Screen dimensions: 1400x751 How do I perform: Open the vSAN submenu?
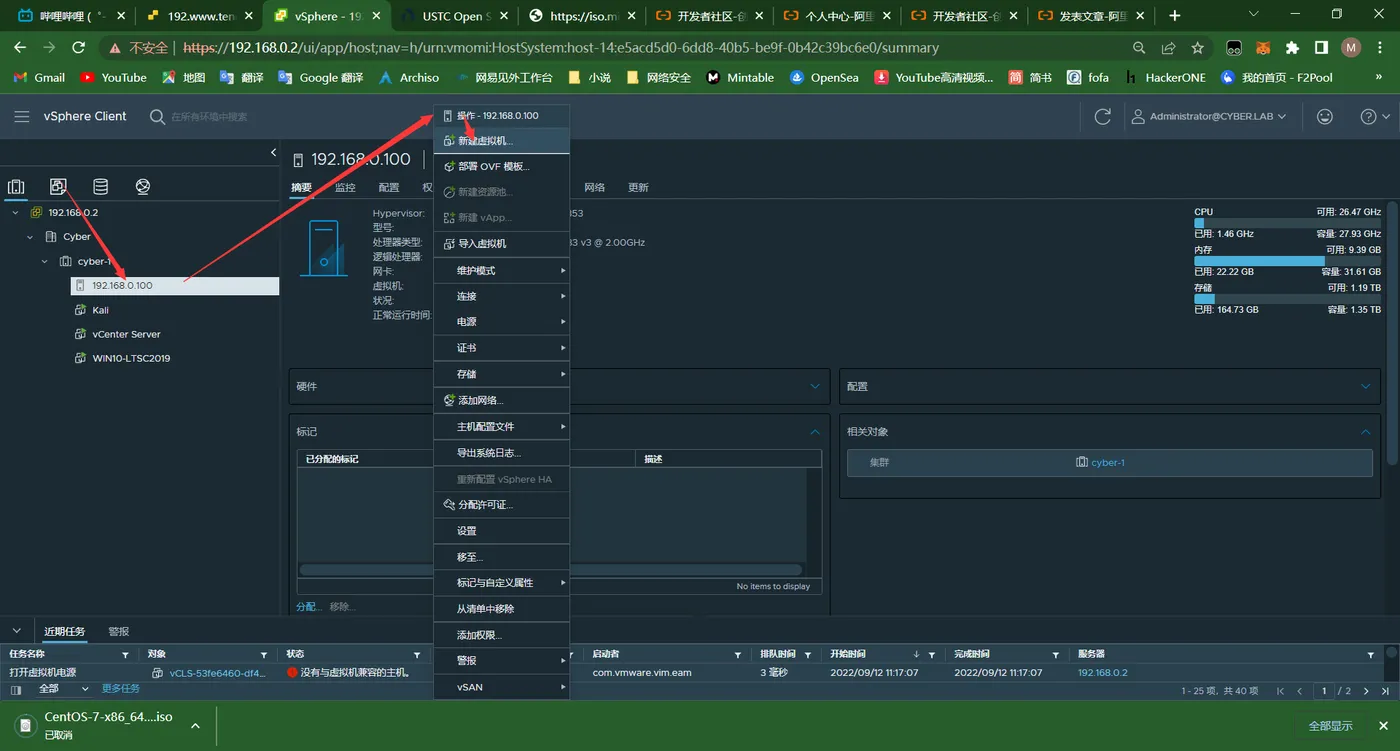[501, 687]
